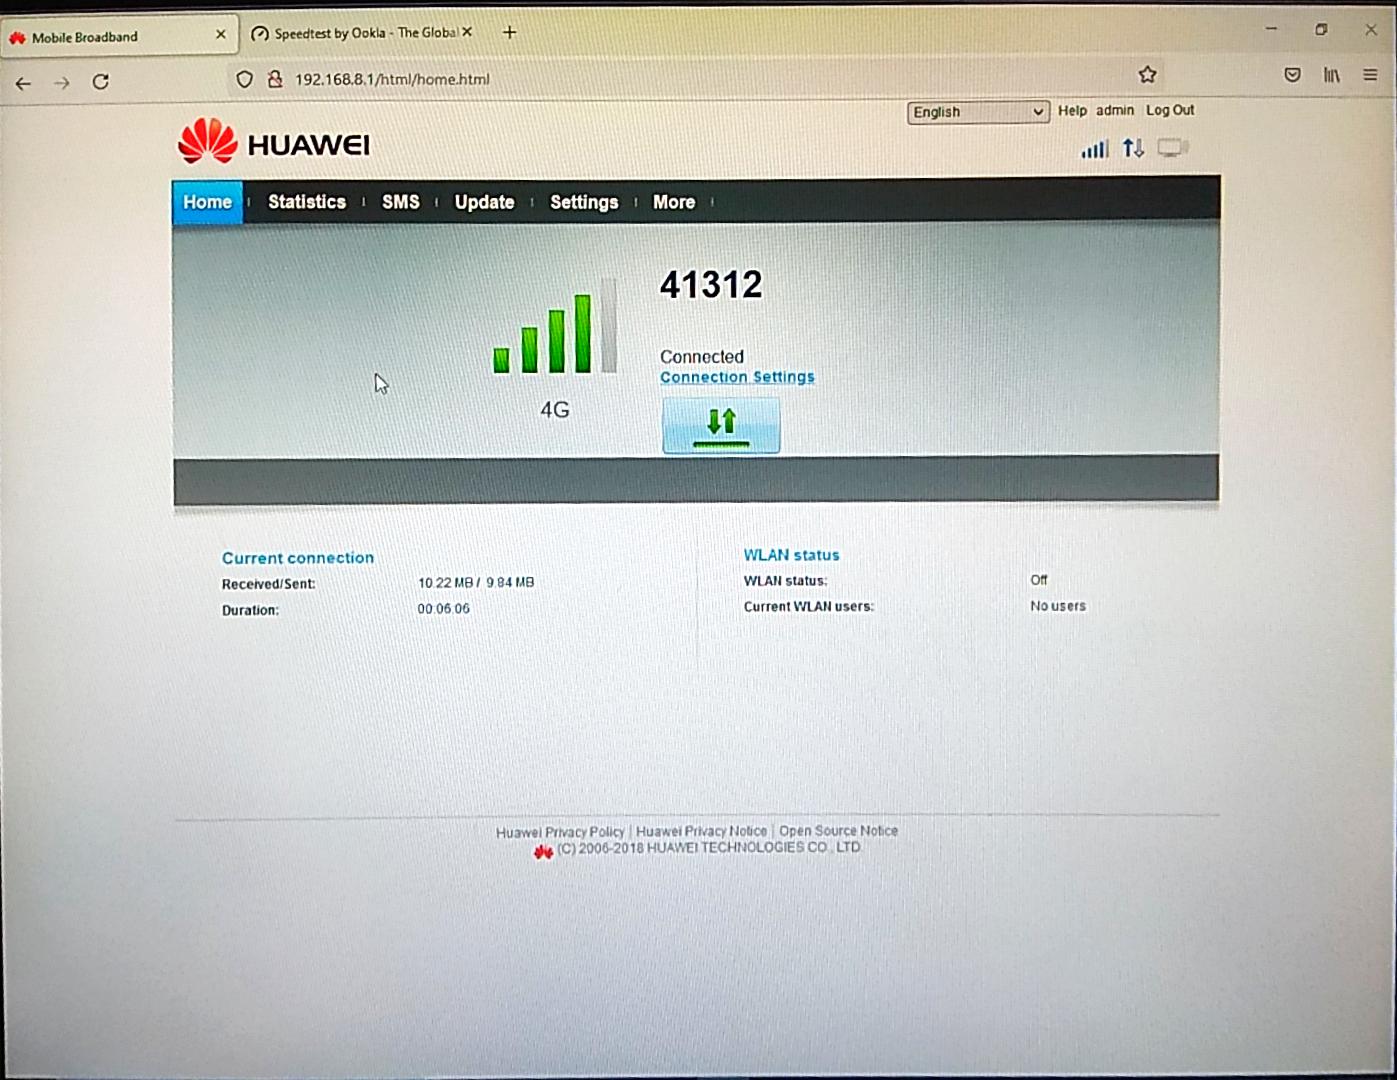Image resolution: width=1397 pixels, height=1080 pixels.
Task: Minimize the browser window
Action: (1271, 30)
